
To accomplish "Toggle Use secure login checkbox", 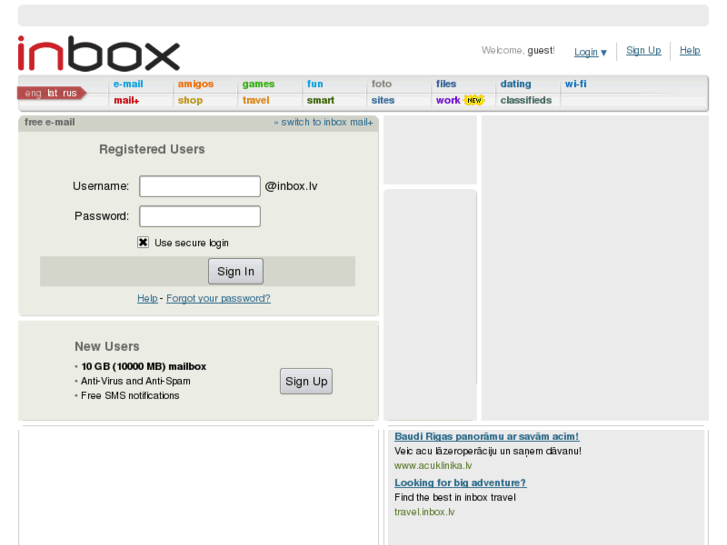I will 143,242.
